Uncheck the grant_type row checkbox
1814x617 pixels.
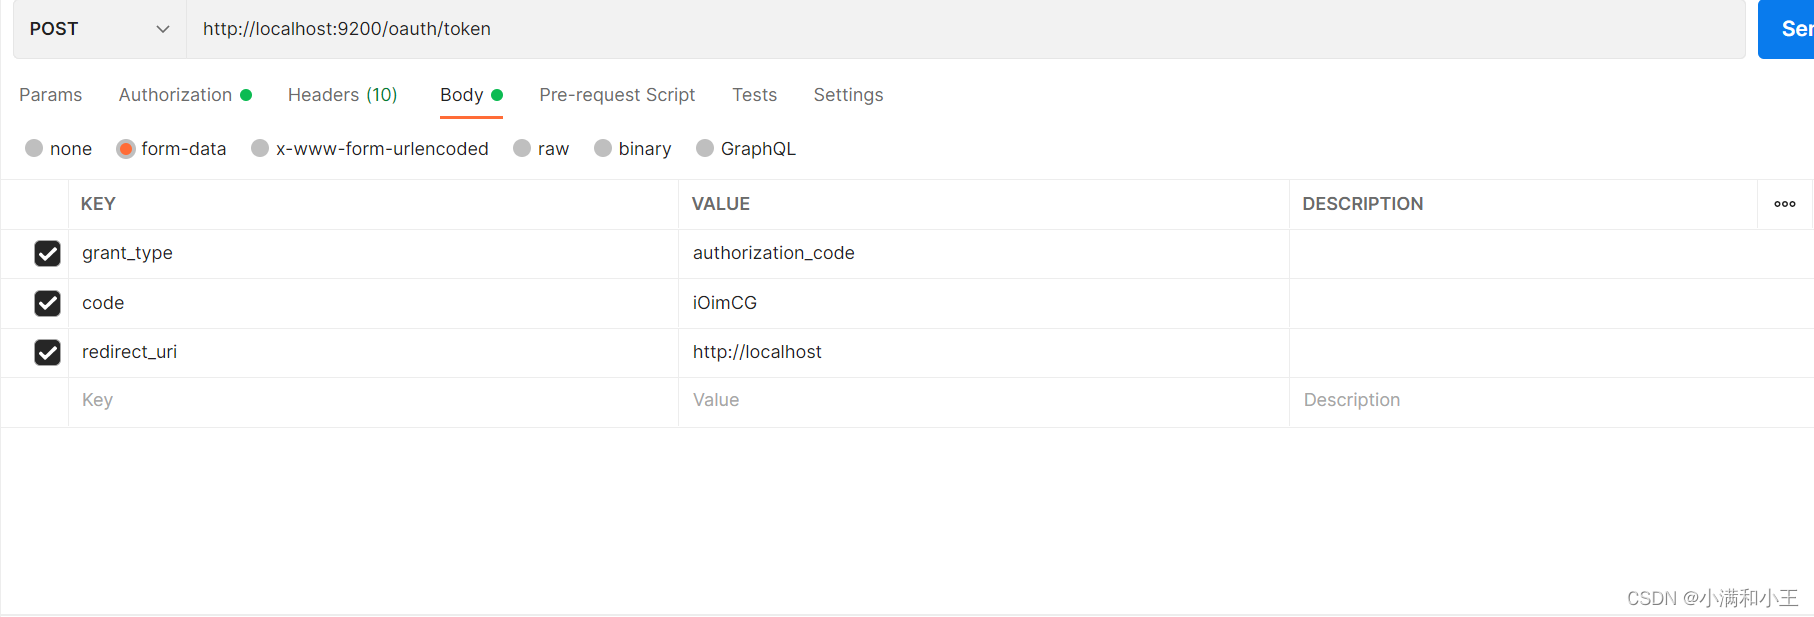click(x=47, y=254)
